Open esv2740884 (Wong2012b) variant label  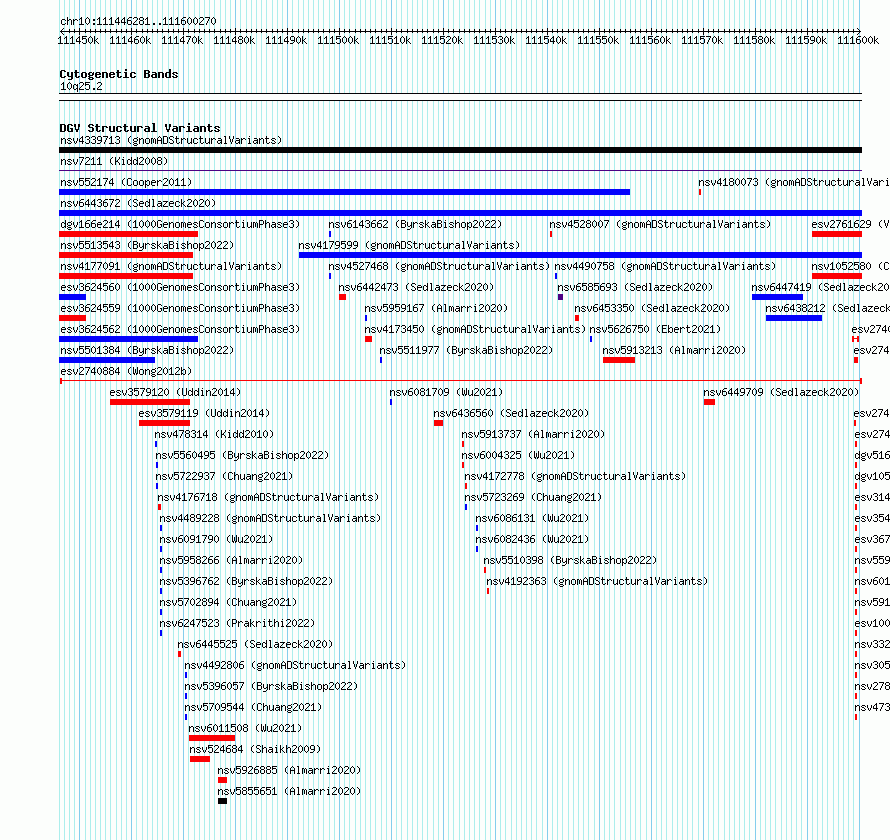(126, 371)
